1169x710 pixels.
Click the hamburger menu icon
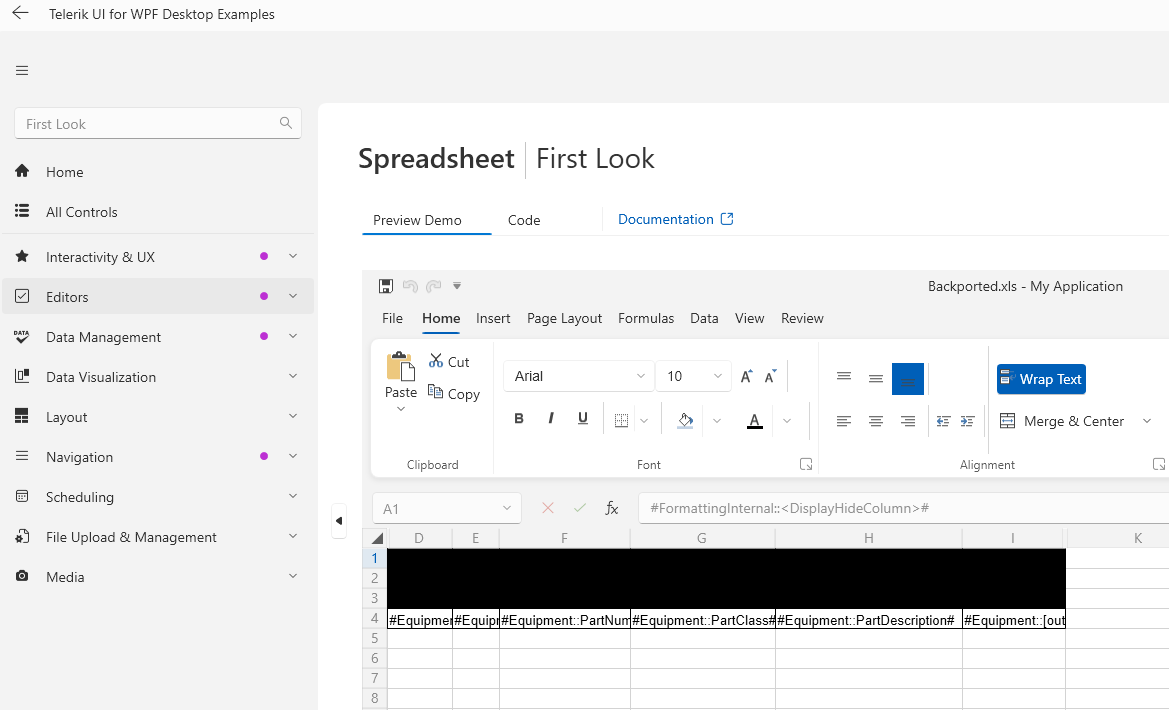click(22, 70)
